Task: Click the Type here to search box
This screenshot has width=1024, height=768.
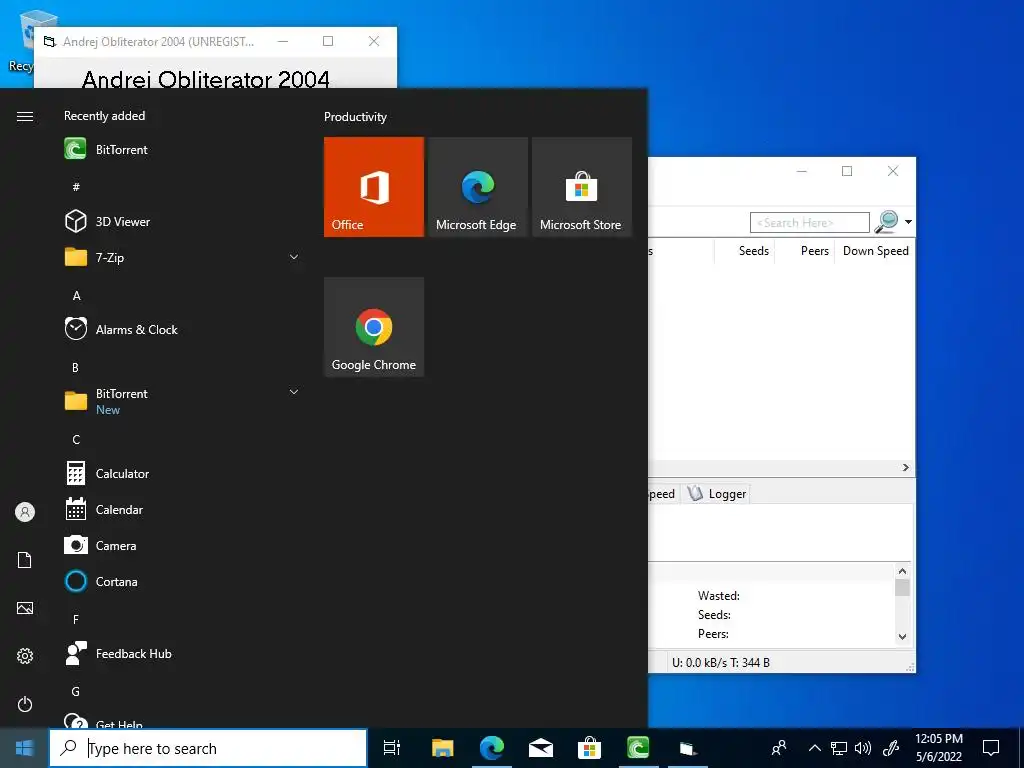Action: [x=209, y=748]
